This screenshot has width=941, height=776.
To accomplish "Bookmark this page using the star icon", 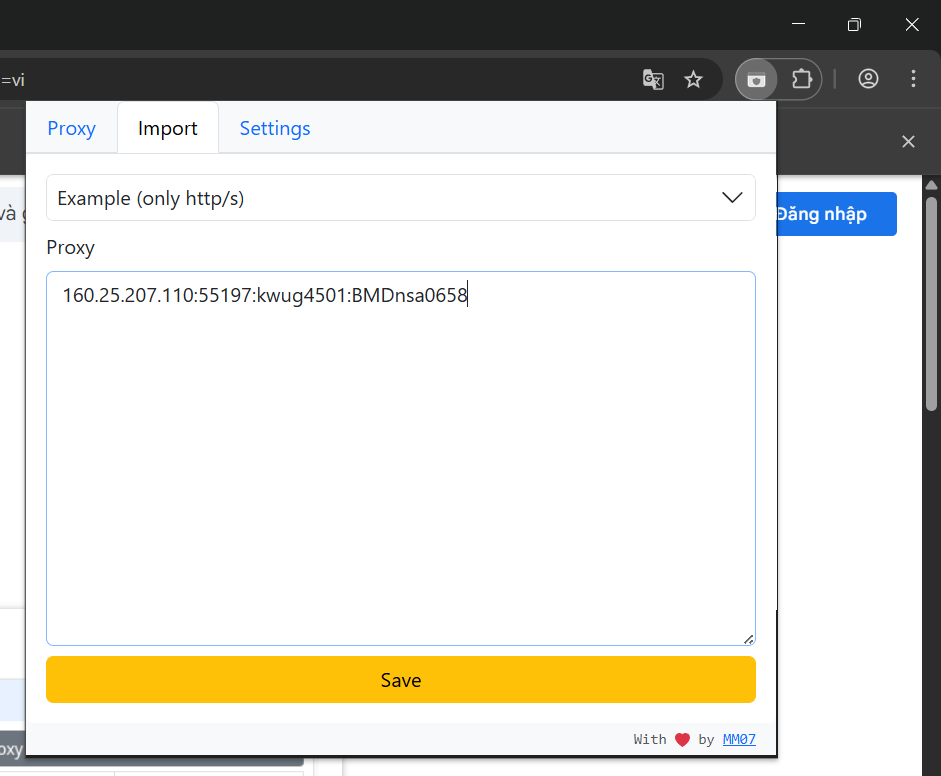I will tap(693, 78).
